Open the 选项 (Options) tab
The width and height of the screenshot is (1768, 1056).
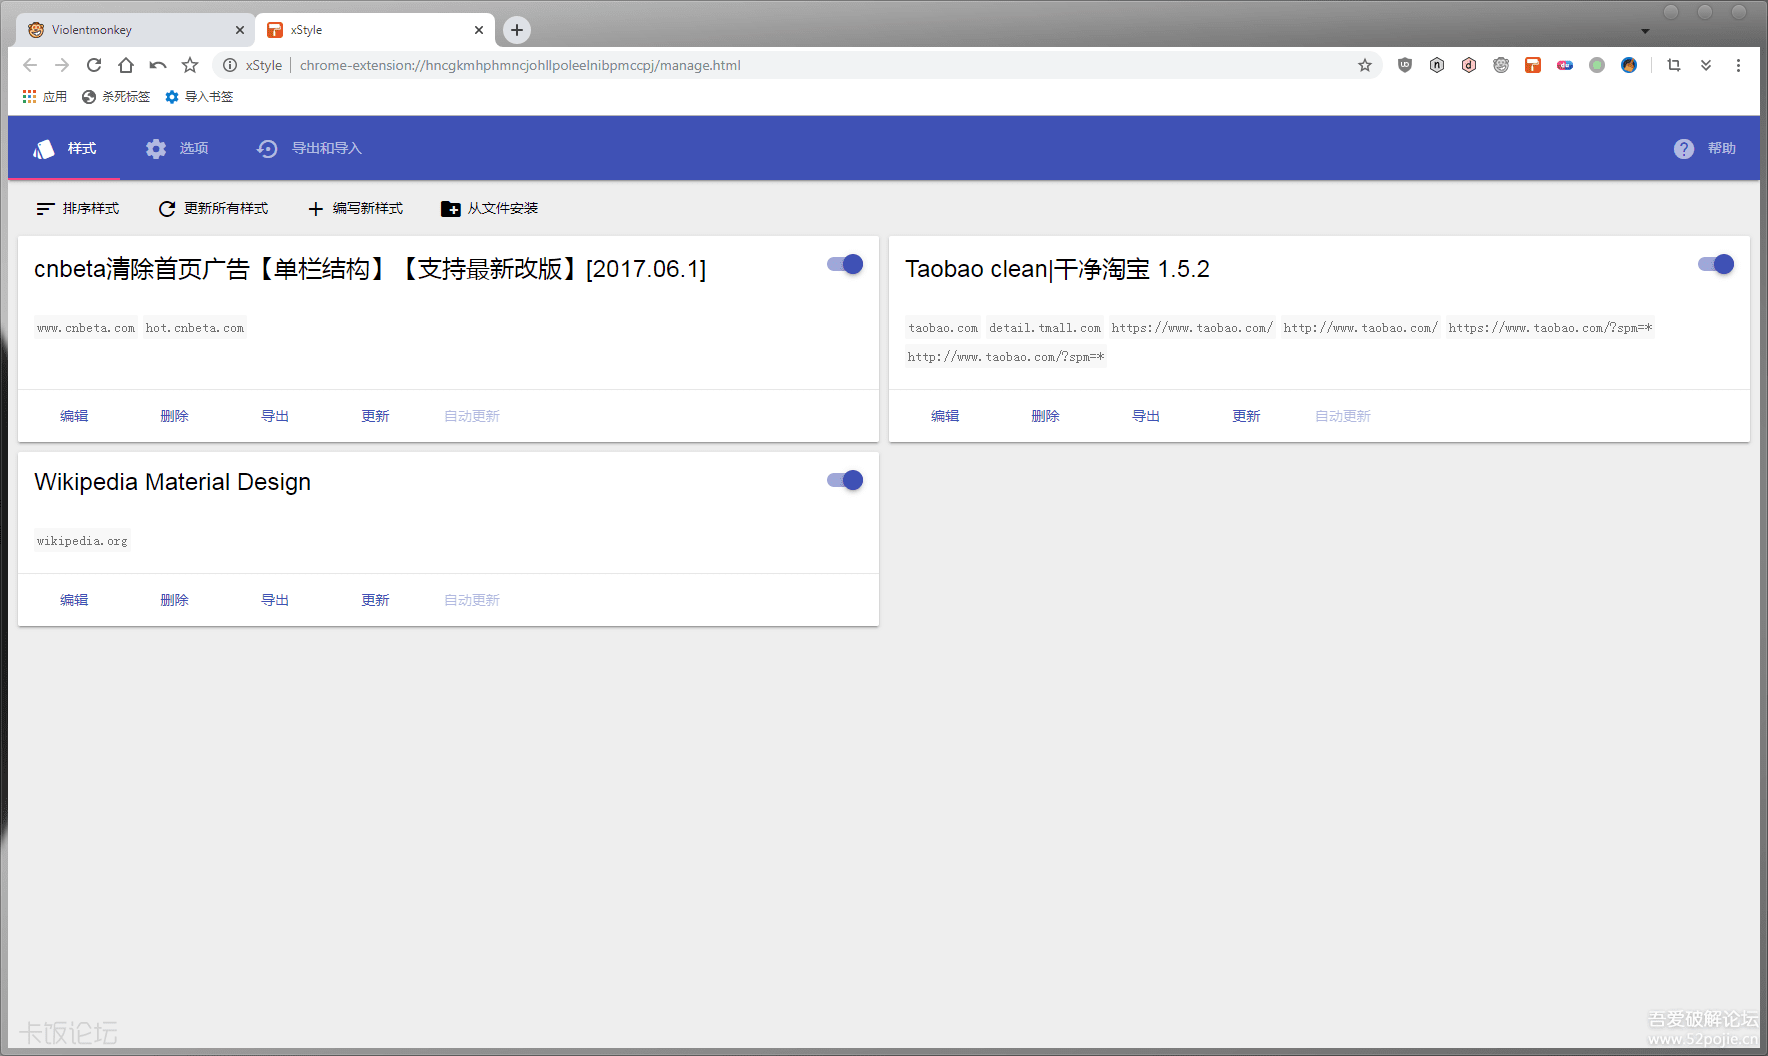pyautogui.click(x=176, y=148)
